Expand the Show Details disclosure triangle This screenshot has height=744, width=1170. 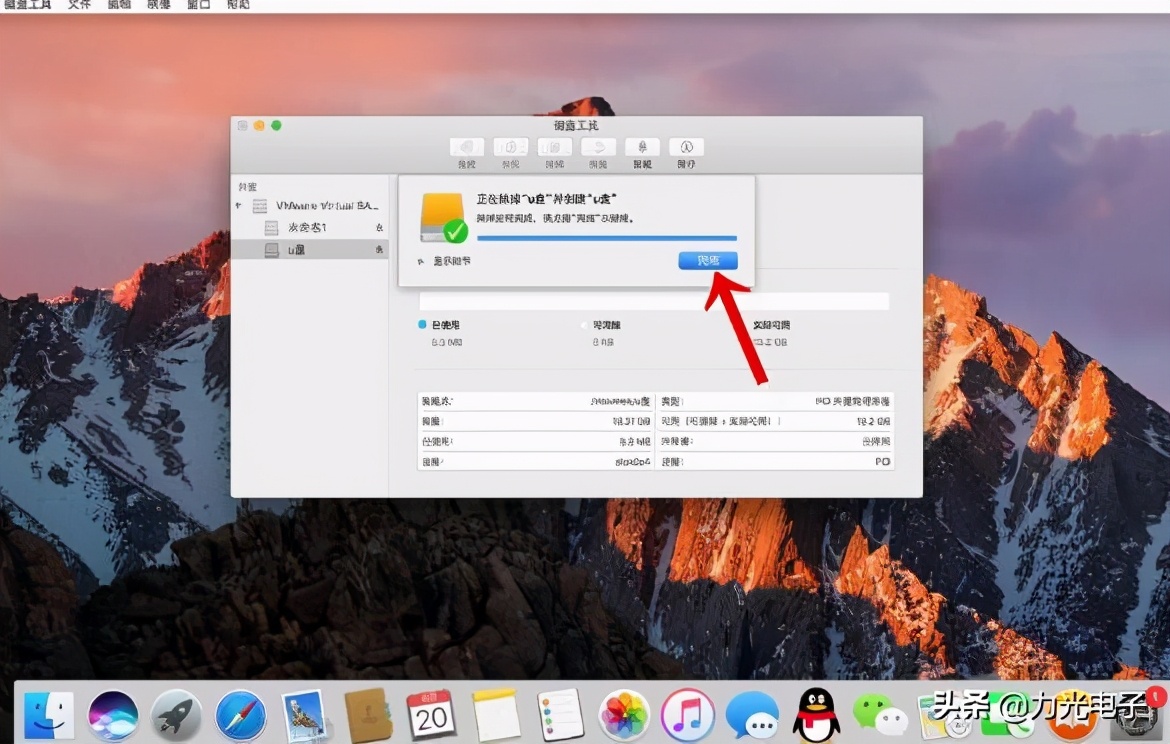[421, 261]
